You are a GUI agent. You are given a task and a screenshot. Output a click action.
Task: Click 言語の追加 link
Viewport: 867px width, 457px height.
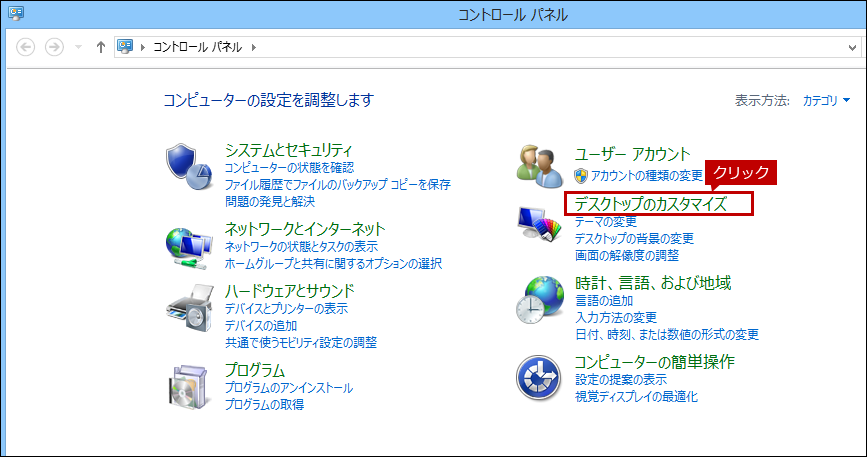pyautogui.click(x=604, y=301)
